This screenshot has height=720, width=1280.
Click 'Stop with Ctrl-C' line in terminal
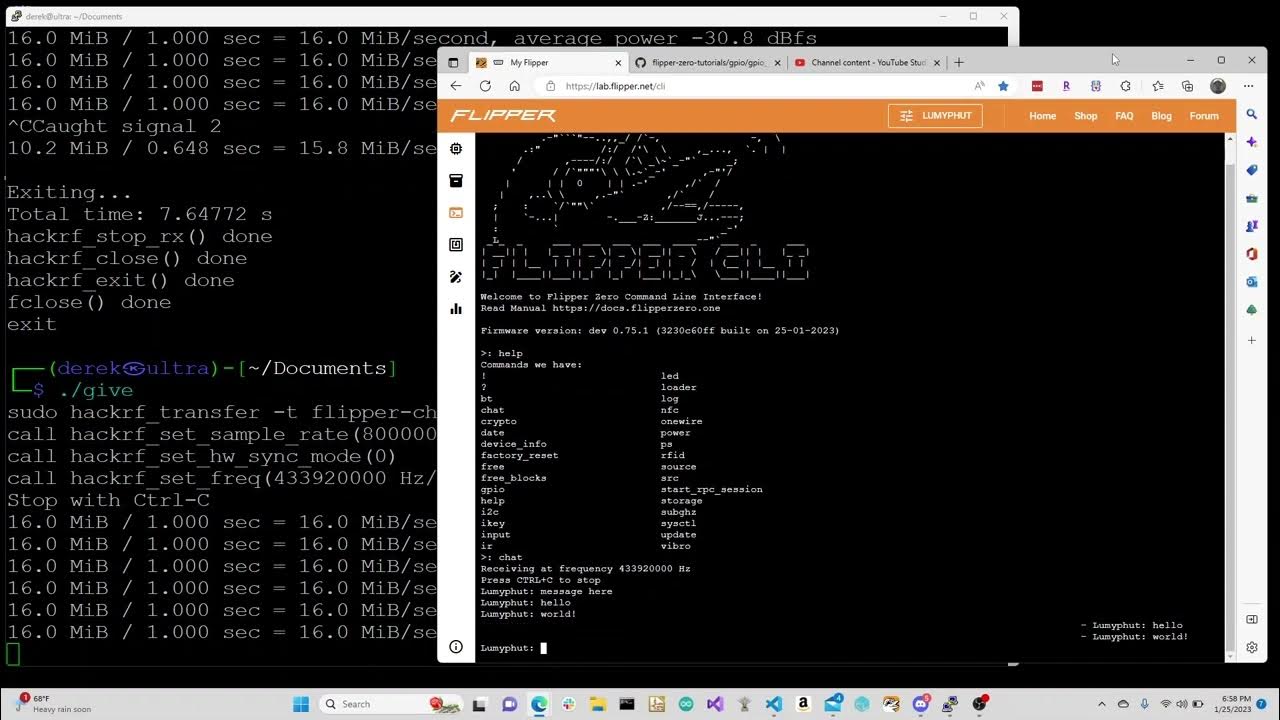(x=108, y=500)
